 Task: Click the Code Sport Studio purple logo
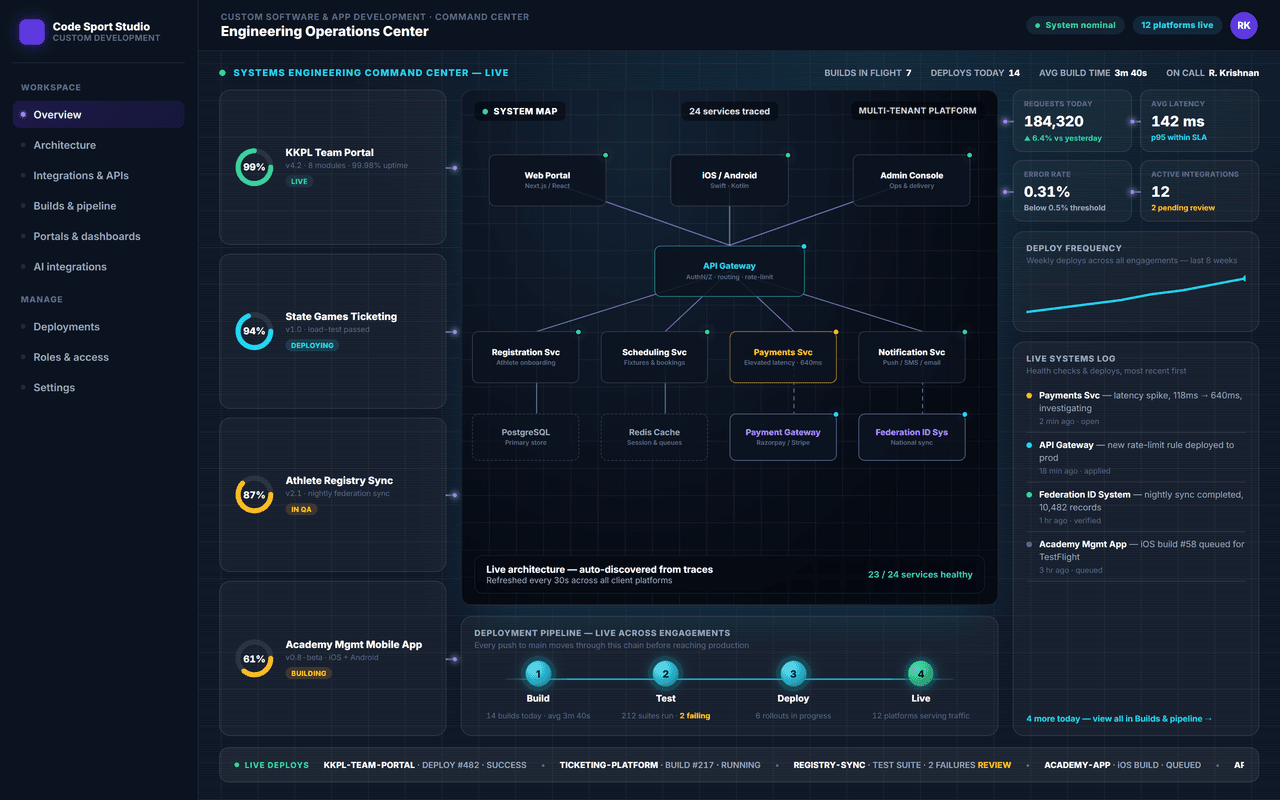point(32,32)
